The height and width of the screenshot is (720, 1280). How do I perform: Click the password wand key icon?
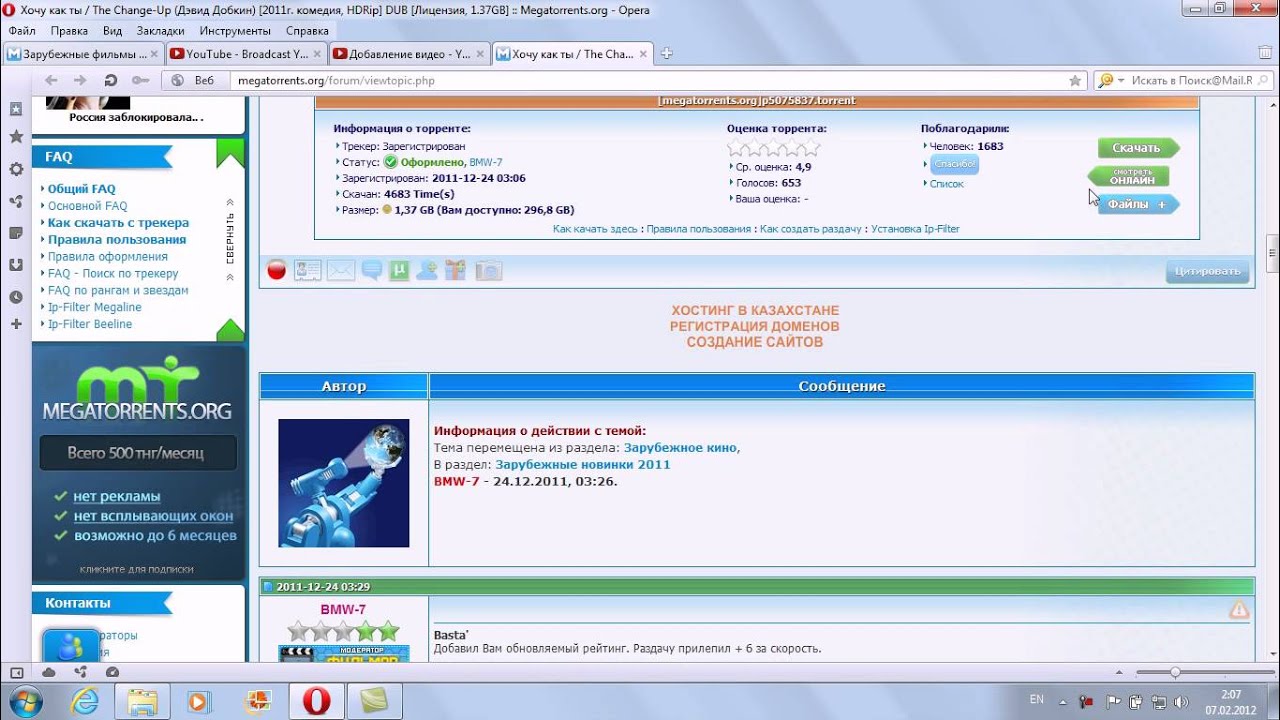pos(141,80)
